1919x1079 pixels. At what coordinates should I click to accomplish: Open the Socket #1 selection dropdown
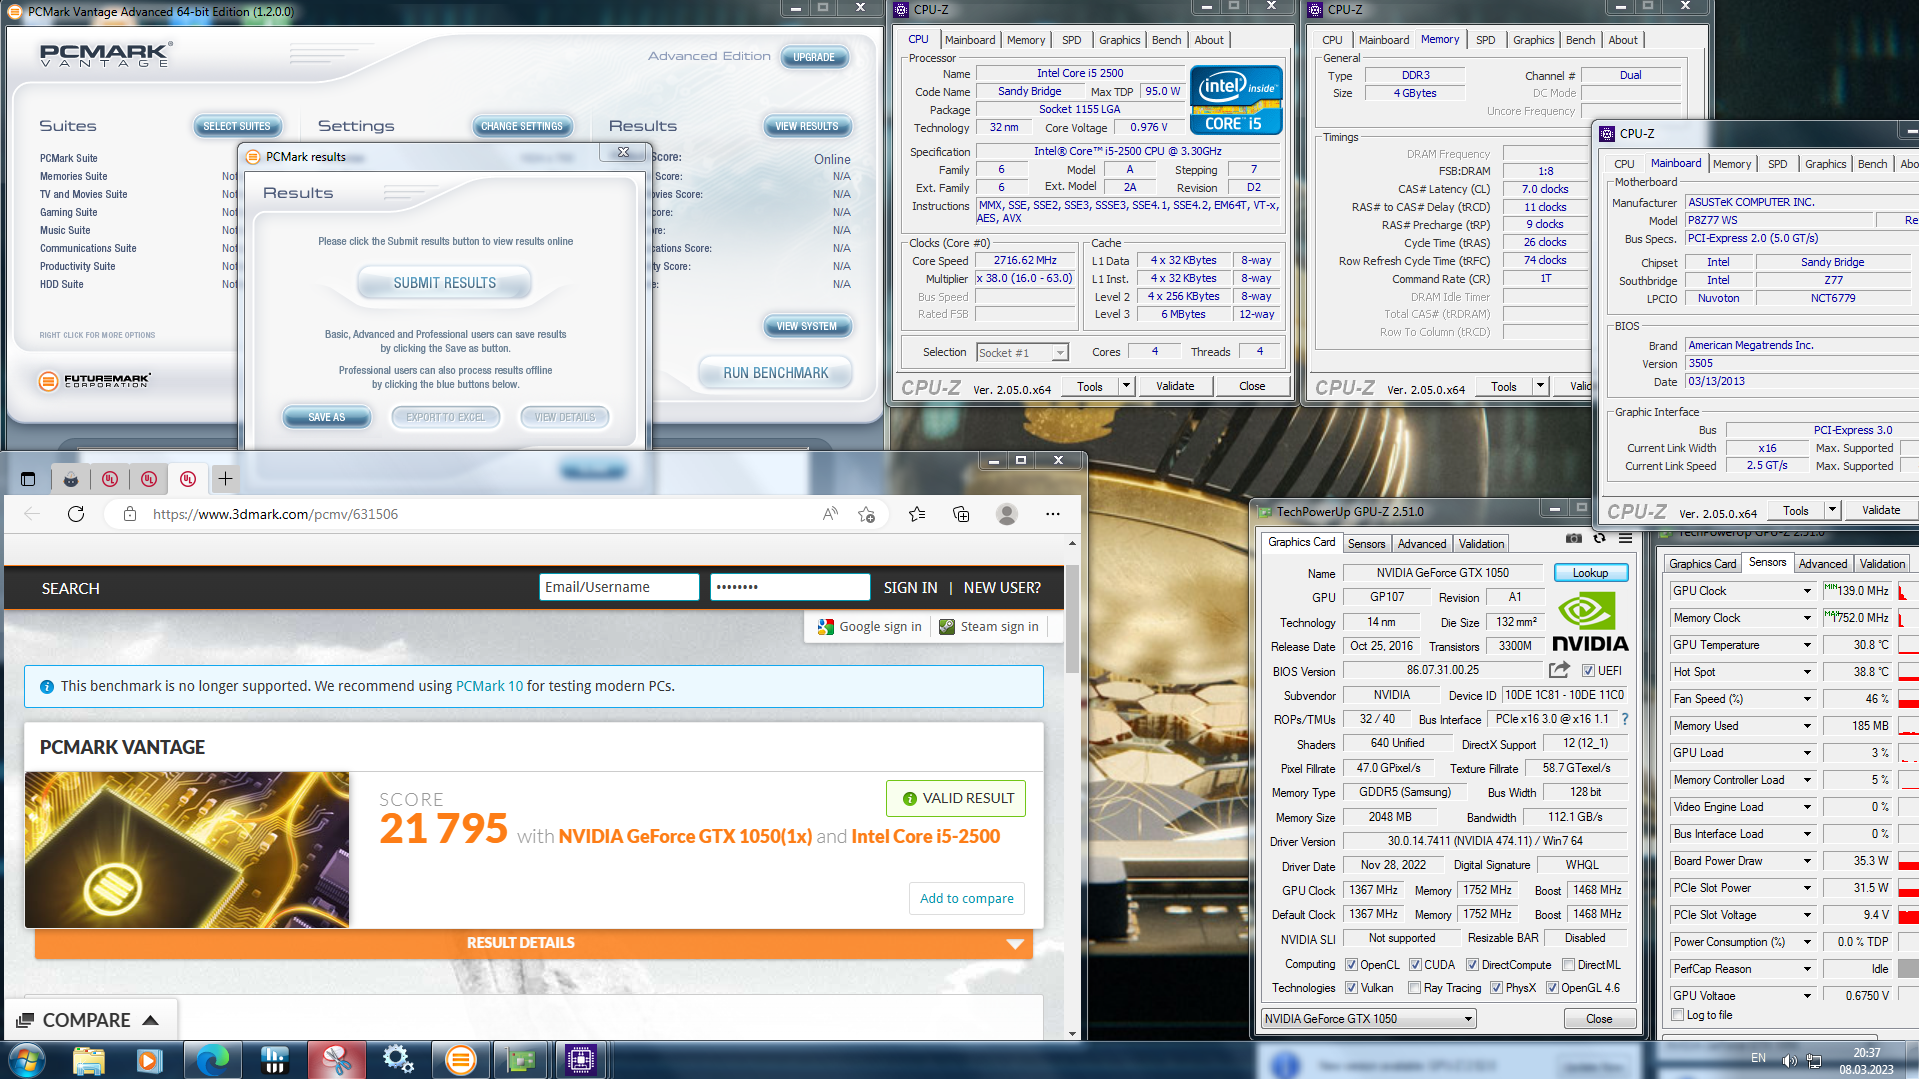[1022, 352]
